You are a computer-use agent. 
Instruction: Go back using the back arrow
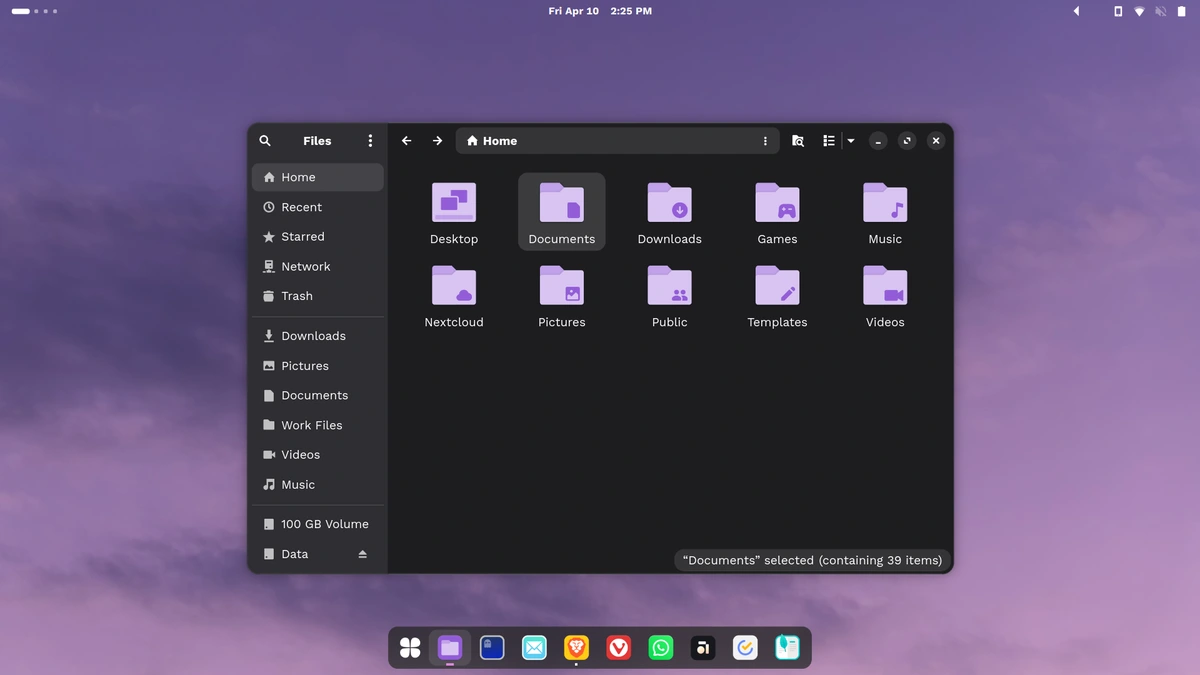point(407,141)
